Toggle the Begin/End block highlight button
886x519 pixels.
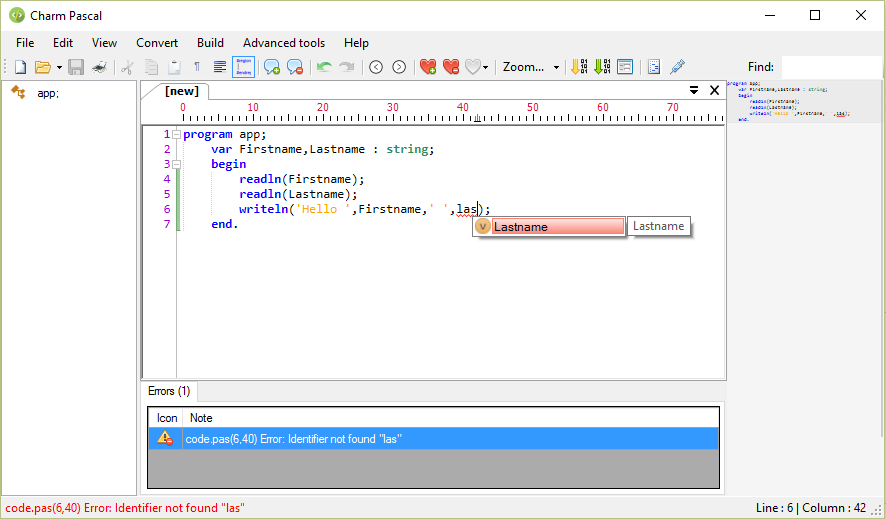(243, 67)
